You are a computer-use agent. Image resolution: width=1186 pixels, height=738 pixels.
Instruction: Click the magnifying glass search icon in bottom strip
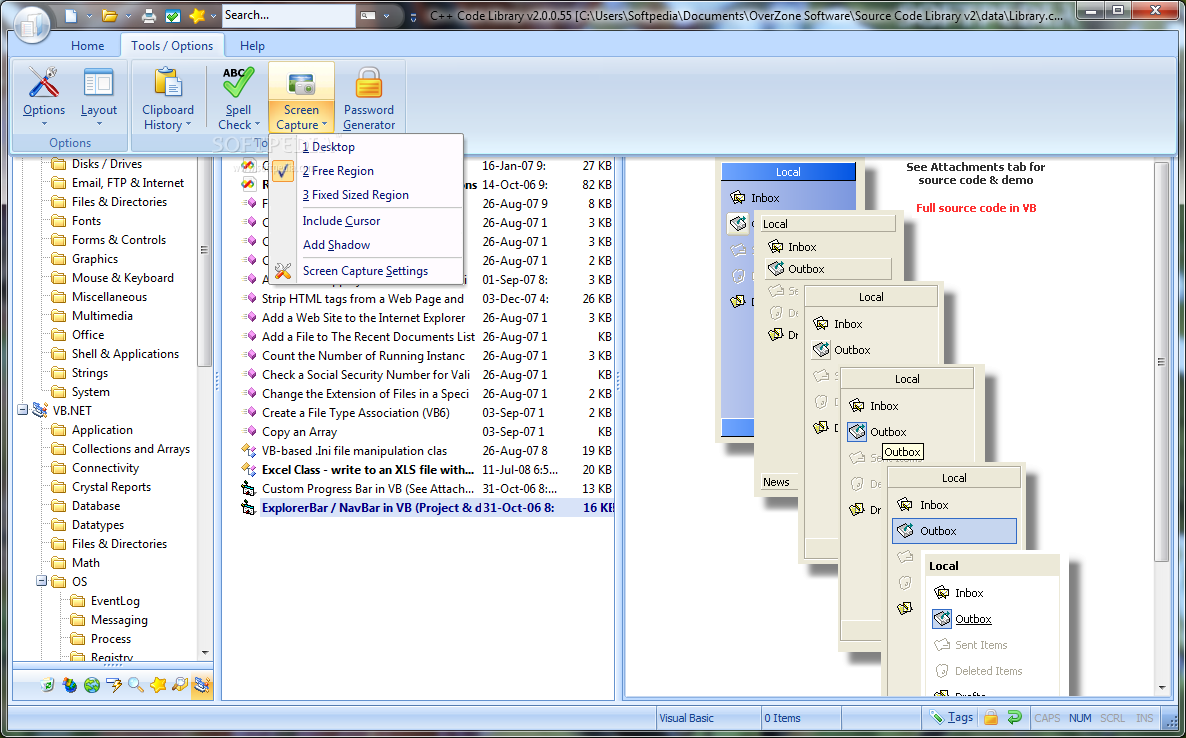point(135,685)
